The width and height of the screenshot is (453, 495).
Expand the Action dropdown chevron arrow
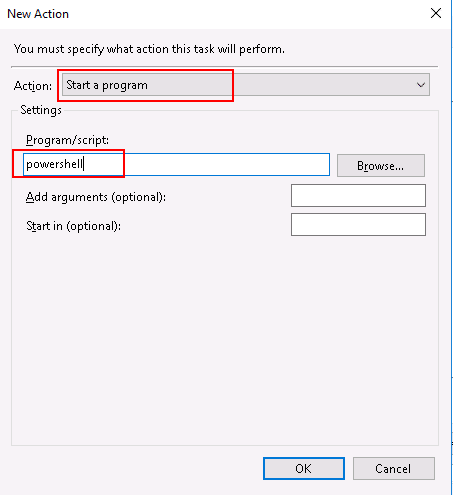pyautogui.click(x=421, y=85)
